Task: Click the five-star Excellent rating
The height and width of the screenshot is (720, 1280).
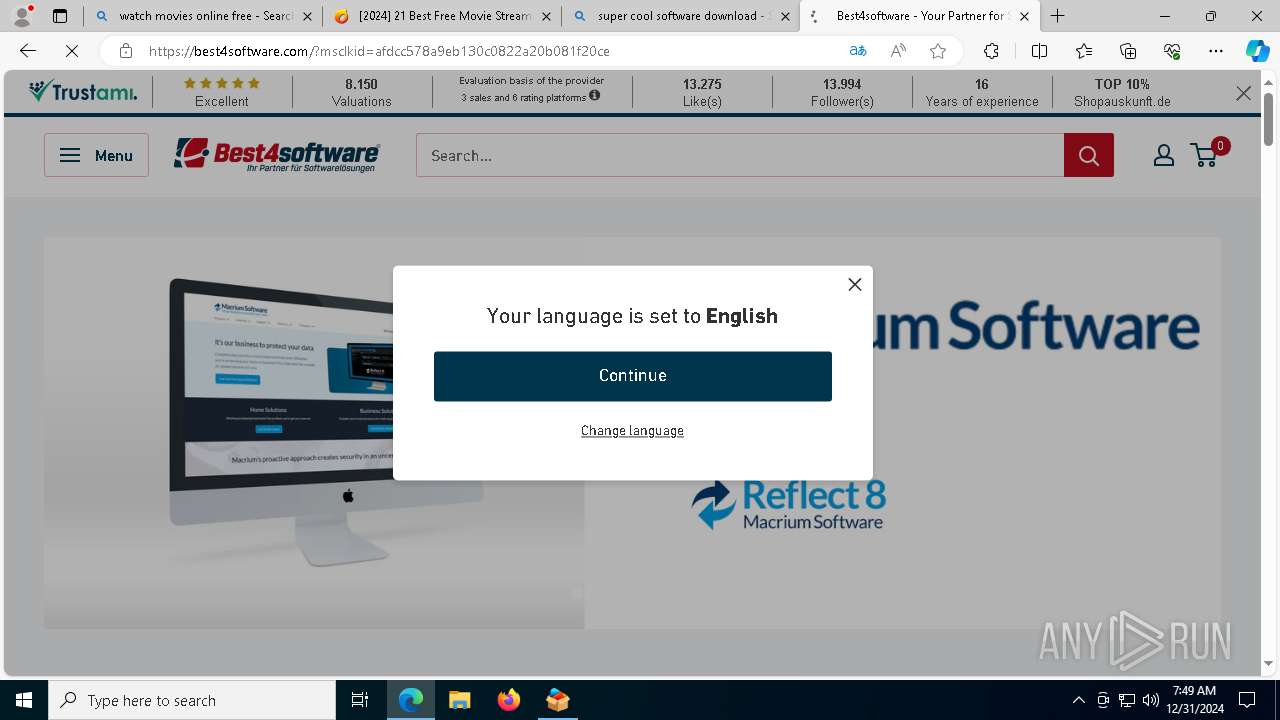Action: 222,92
